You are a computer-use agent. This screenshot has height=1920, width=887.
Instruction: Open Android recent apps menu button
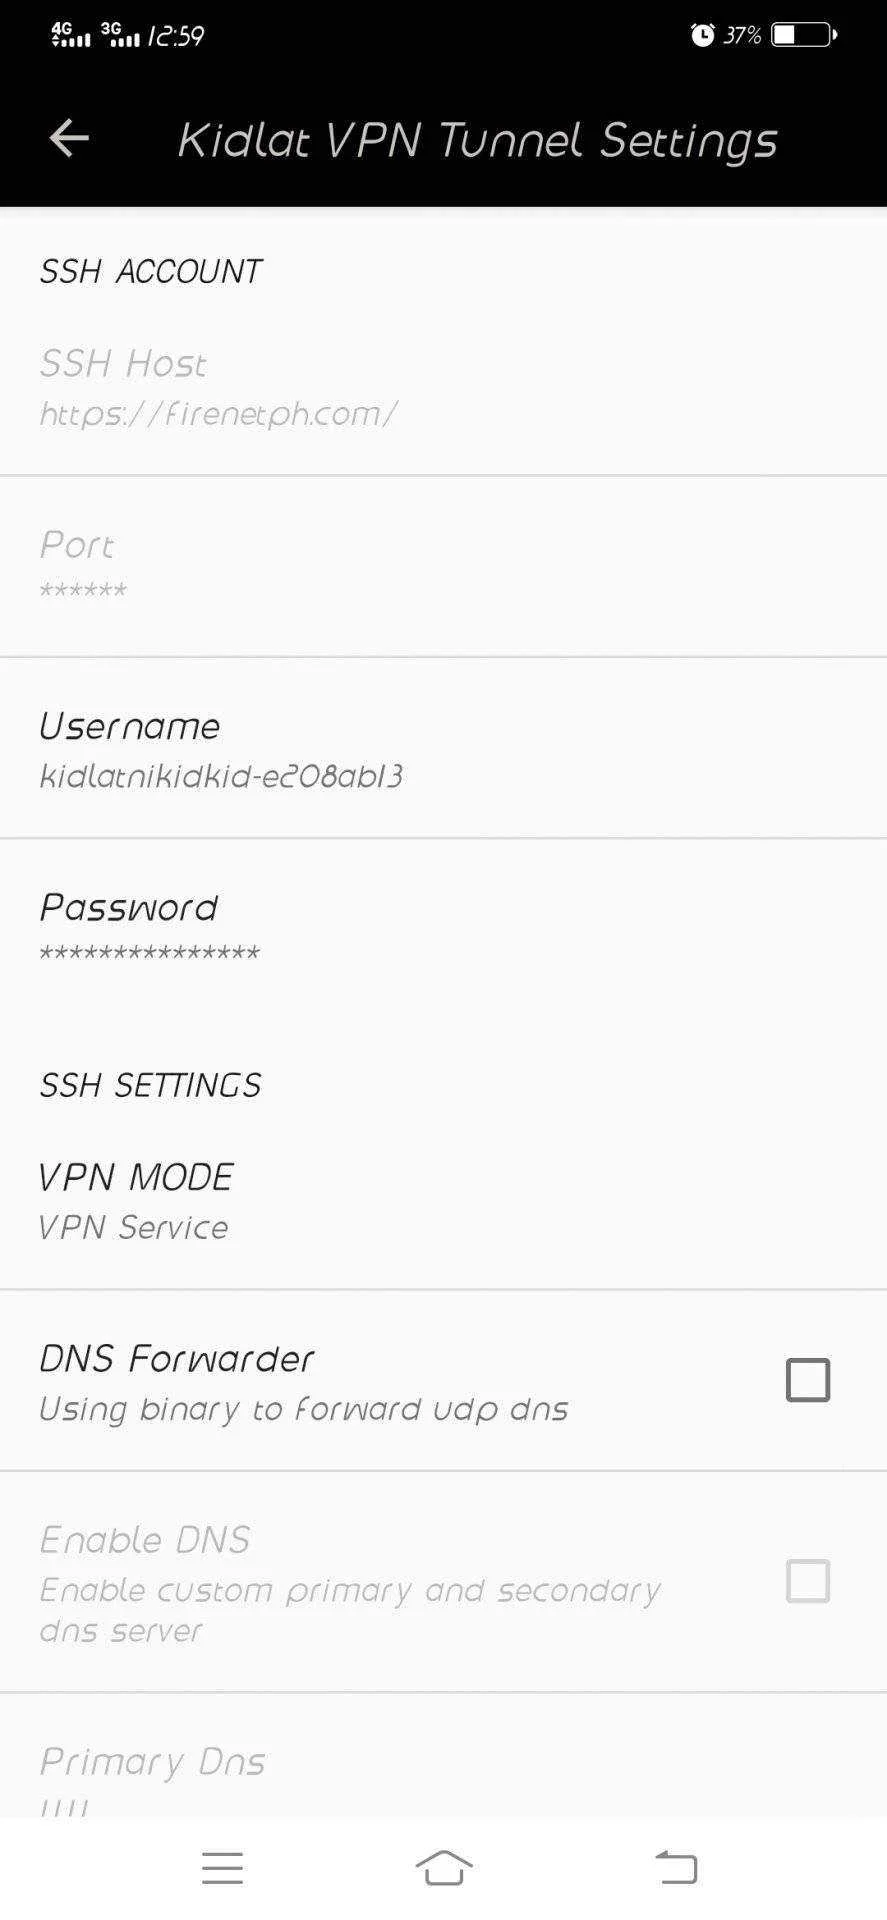click(222, 1868)
